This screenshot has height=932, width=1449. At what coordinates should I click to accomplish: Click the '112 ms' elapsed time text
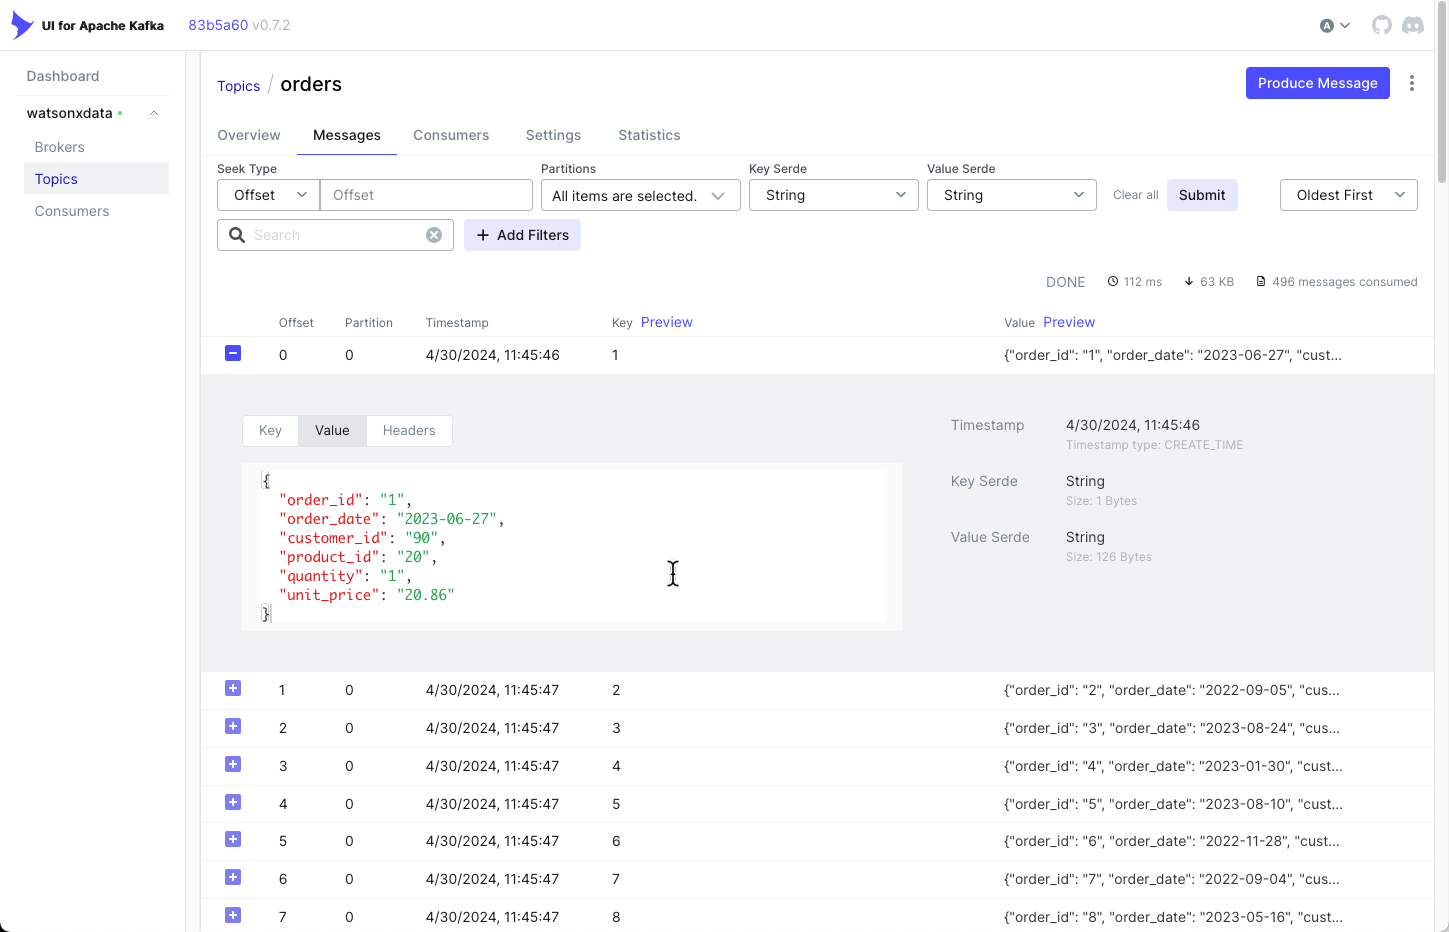click(1142, 282)
